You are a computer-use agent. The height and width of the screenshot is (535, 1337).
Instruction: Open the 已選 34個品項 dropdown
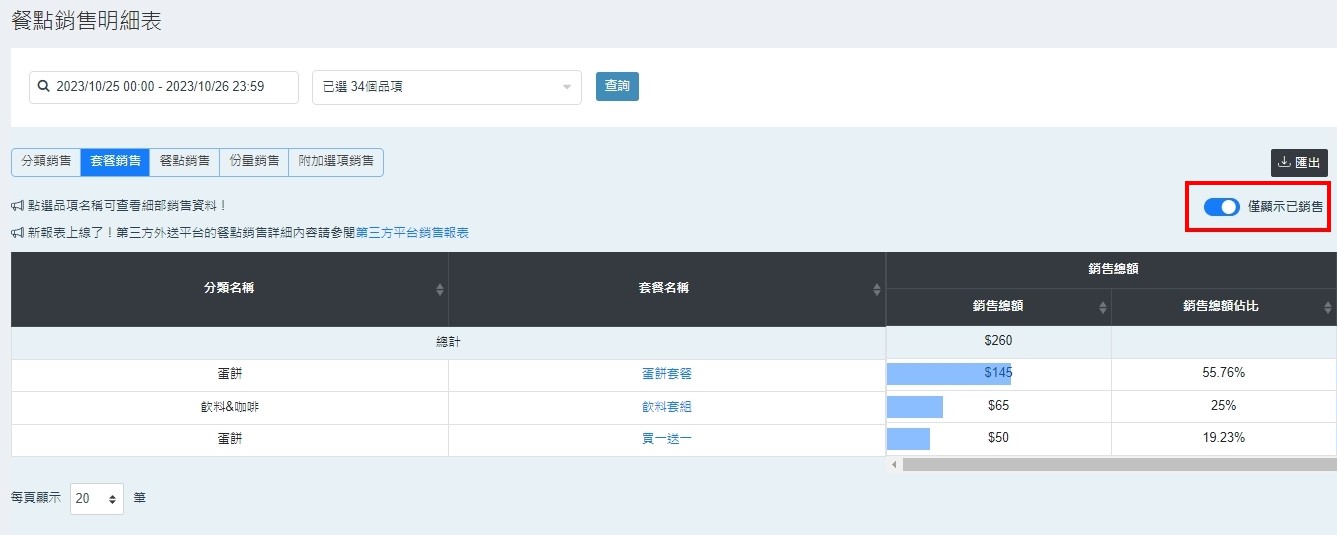pyautogui.click(x=446, y=87)
